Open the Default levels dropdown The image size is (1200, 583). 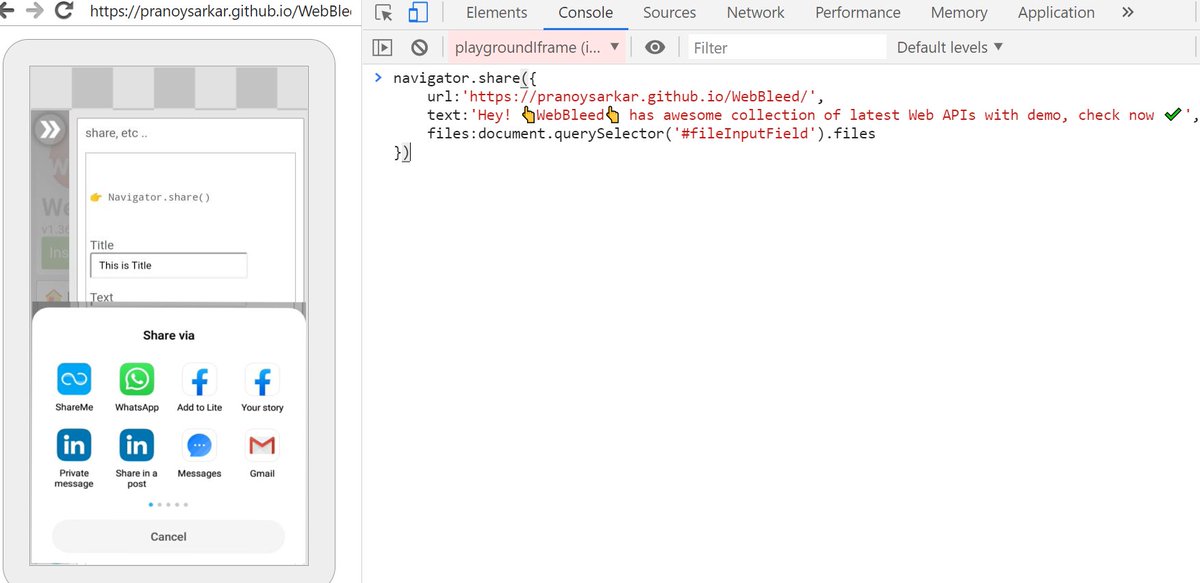[949, 47]
